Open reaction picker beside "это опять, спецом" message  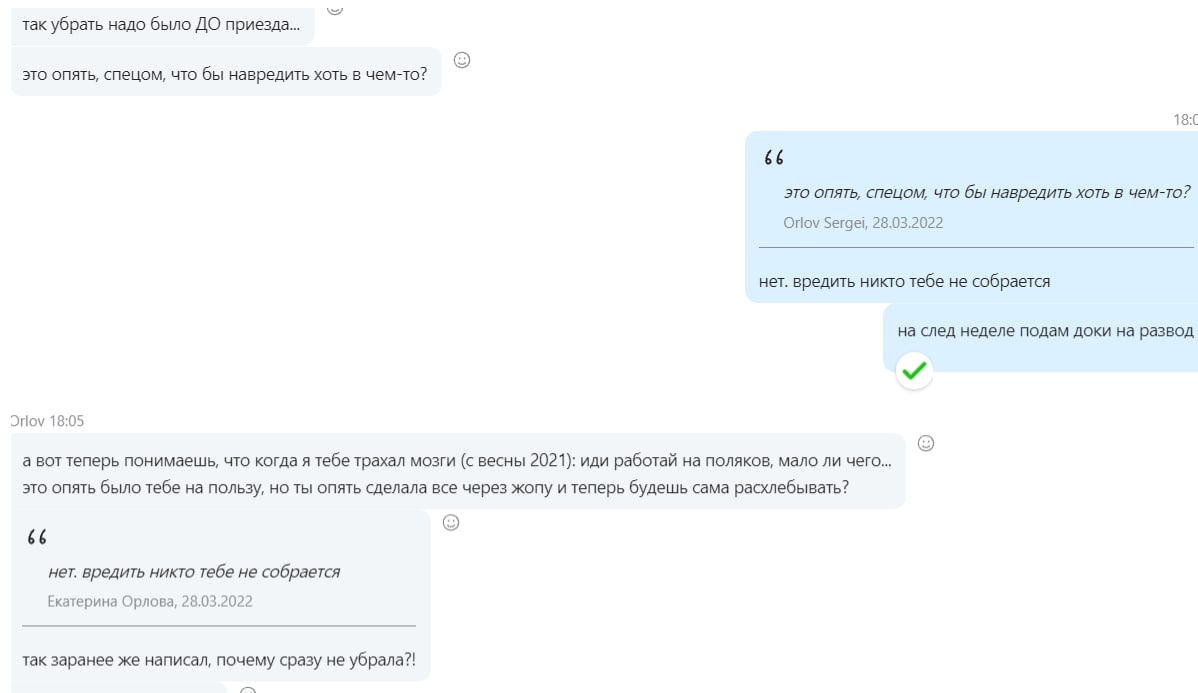coord(462,60)
